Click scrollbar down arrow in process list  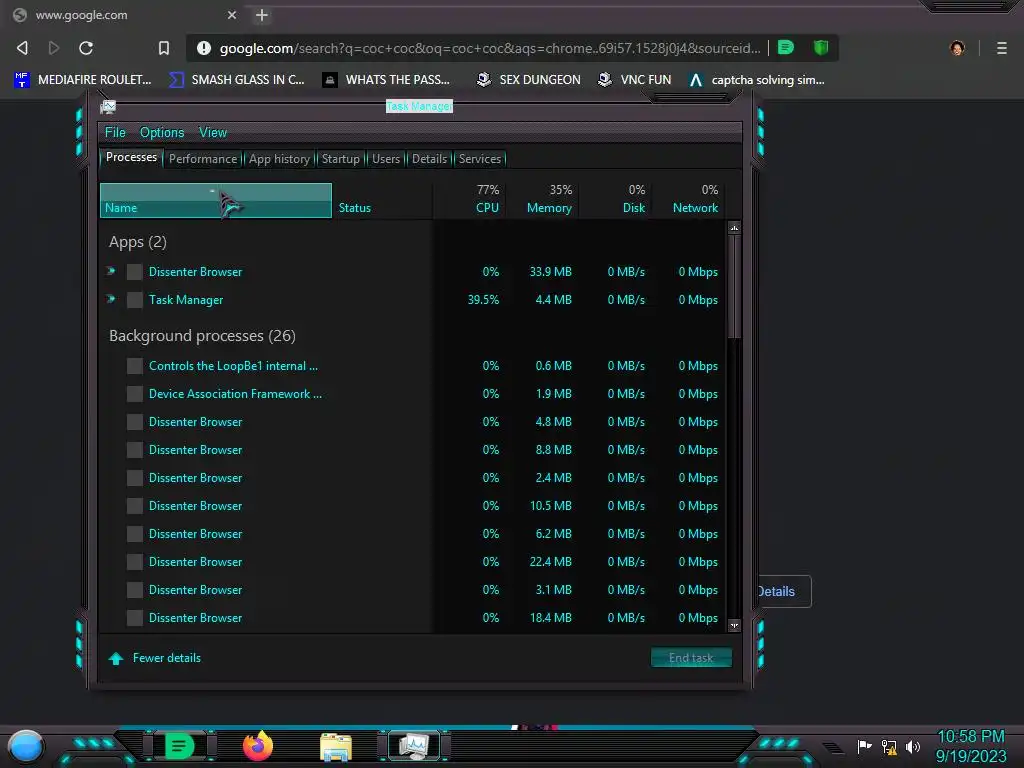tap(734, 625)
